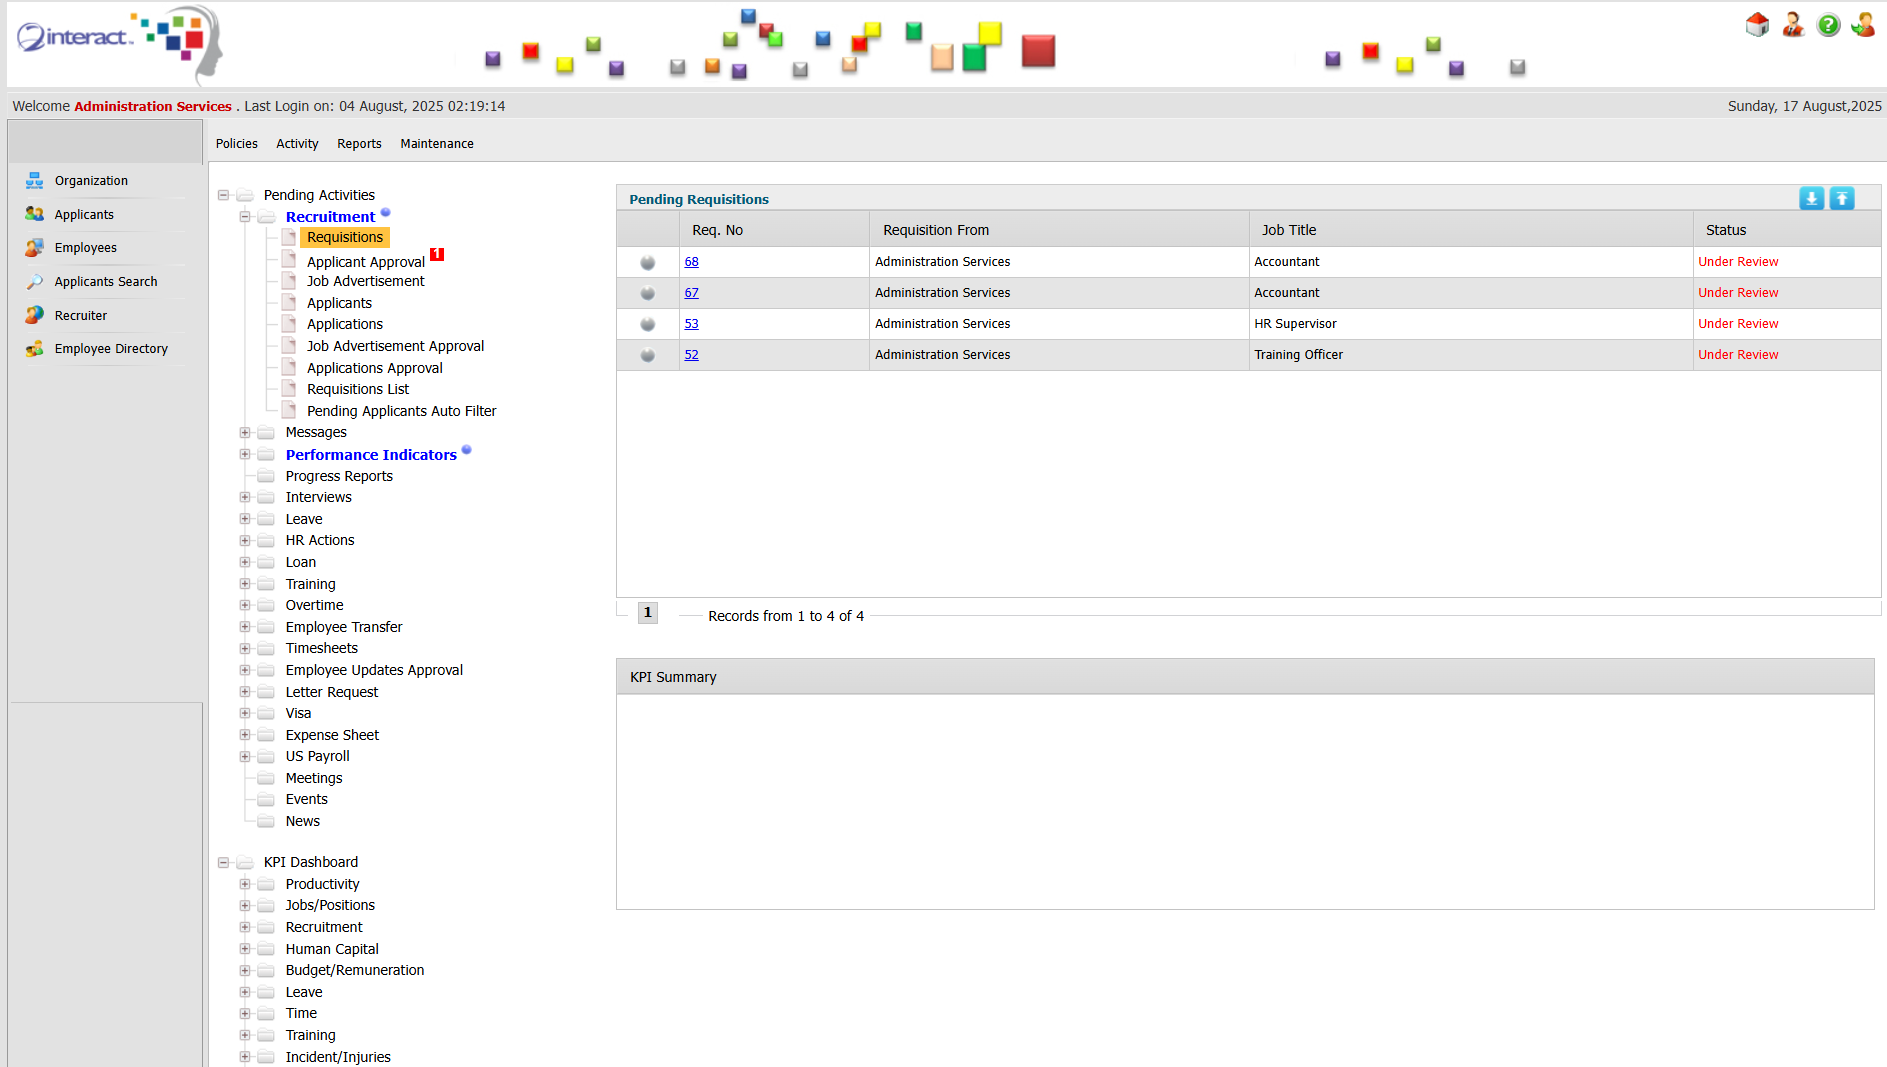Click the Meetings folder icon
1887x1067 pixels.
pyautogui.click(x=266, y=778)
